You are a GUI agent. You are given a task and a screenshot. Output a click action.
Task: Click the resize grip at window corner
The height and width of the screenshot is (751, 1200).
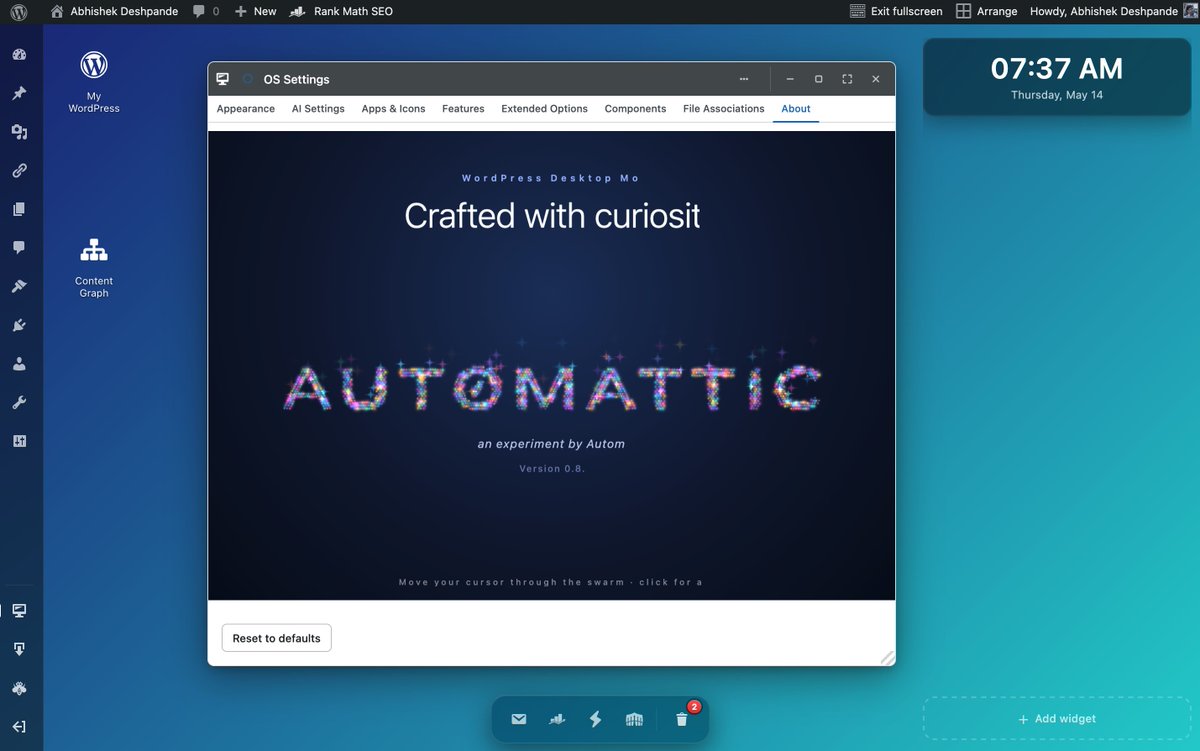click(886, 657)
